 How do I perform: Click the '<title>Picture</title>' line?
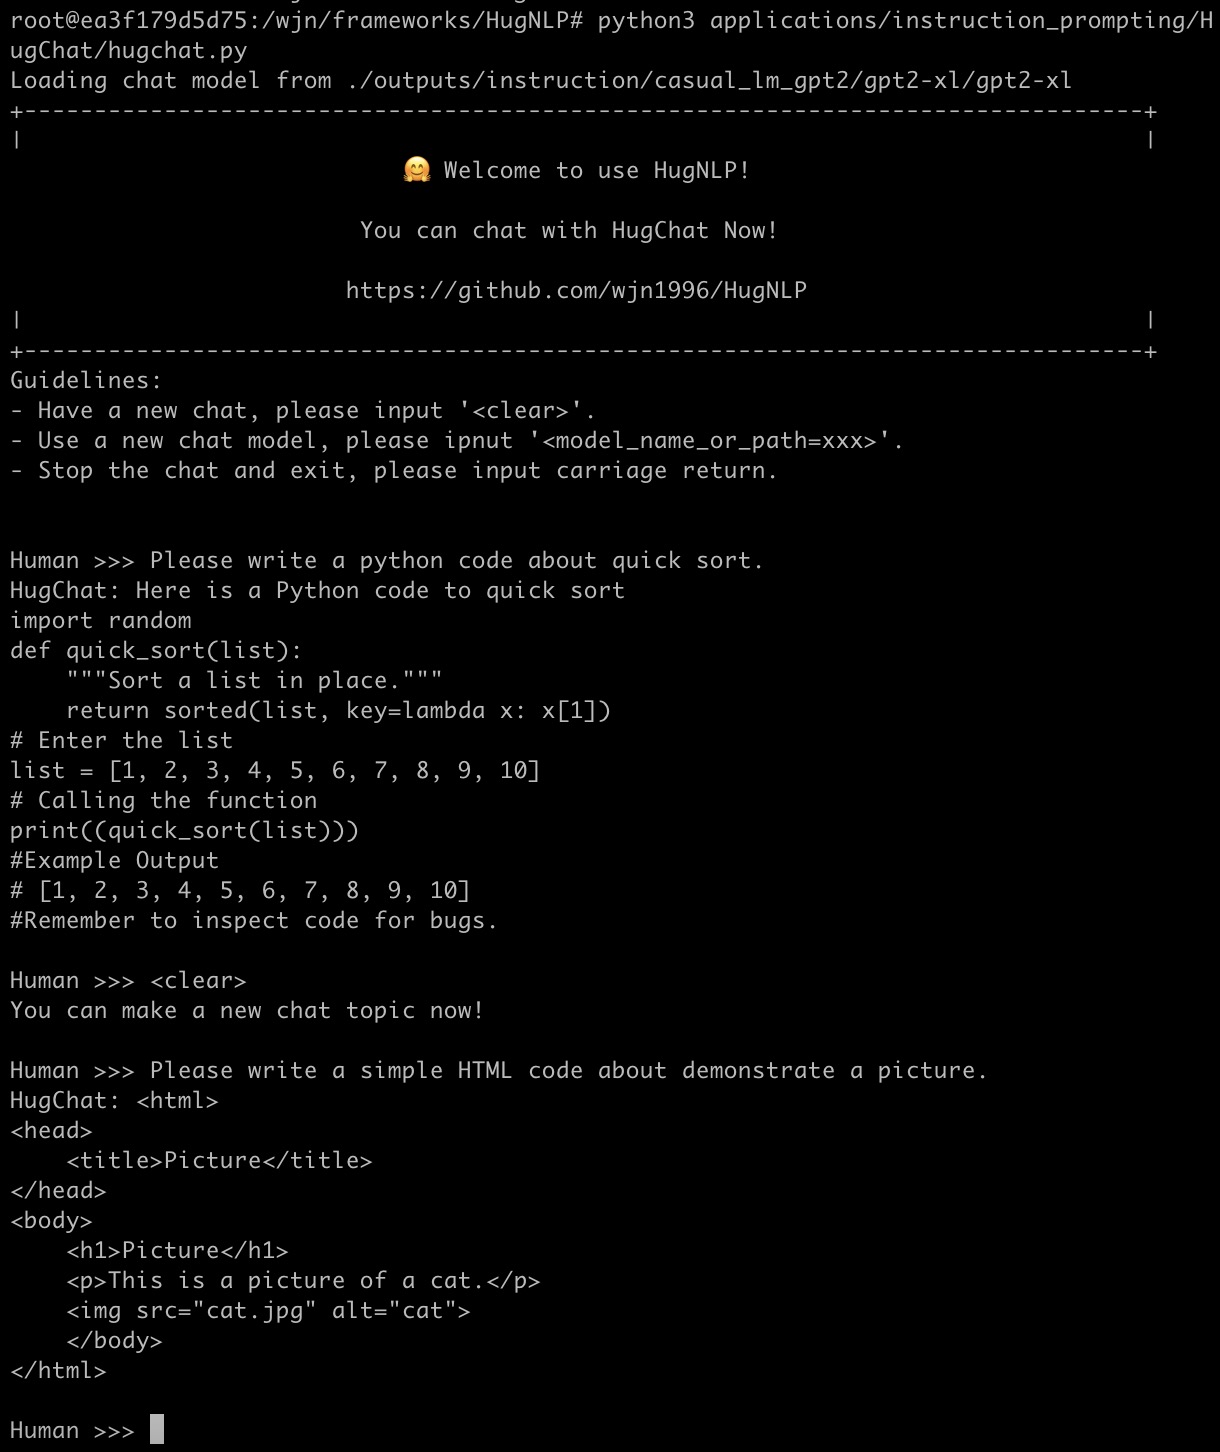219,1161
